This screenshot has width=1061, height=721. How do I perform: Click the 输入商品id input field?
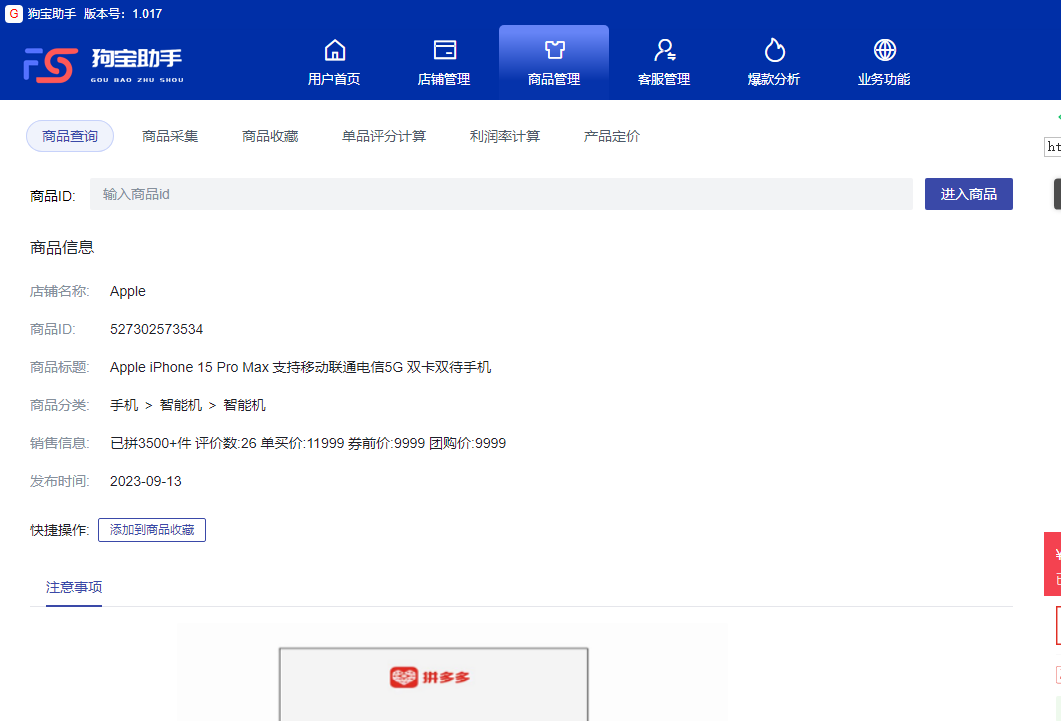pos(501,194)
